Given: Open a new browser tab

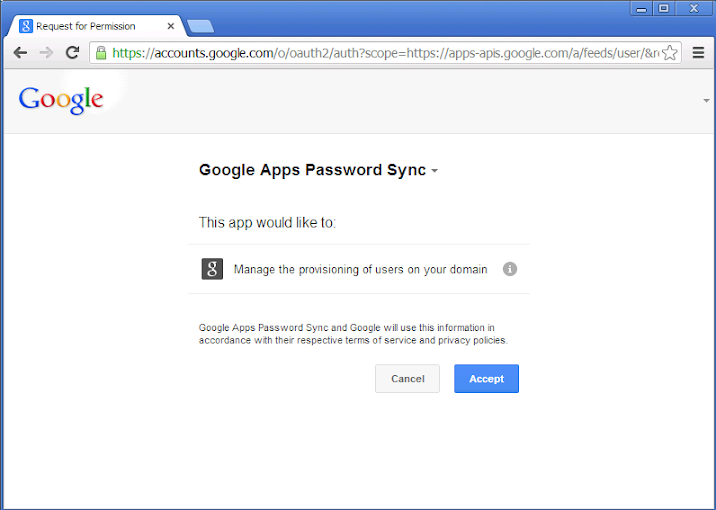Looking at the screenshot, I should tap(200, 26).
